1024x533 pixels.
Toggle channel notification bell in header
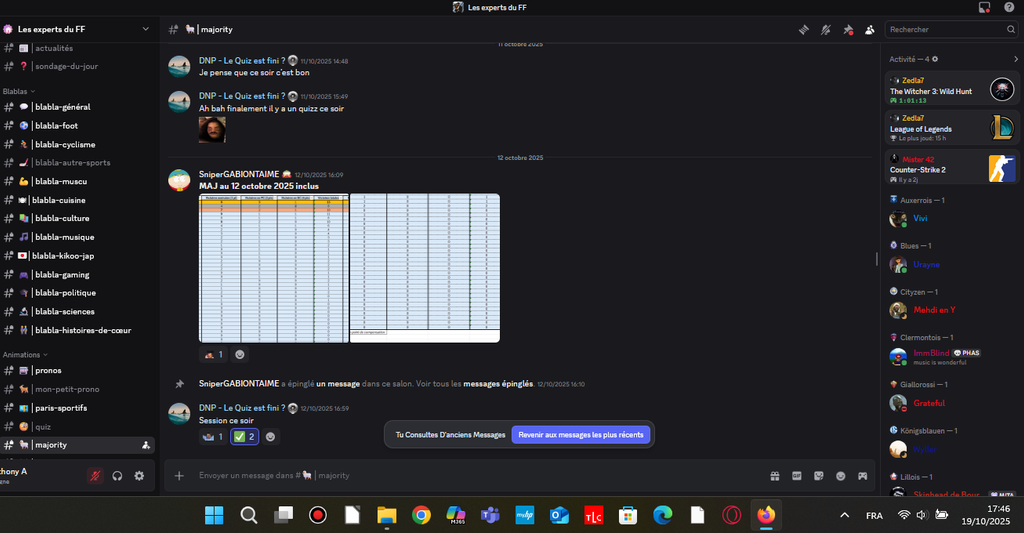click(826, 30)
